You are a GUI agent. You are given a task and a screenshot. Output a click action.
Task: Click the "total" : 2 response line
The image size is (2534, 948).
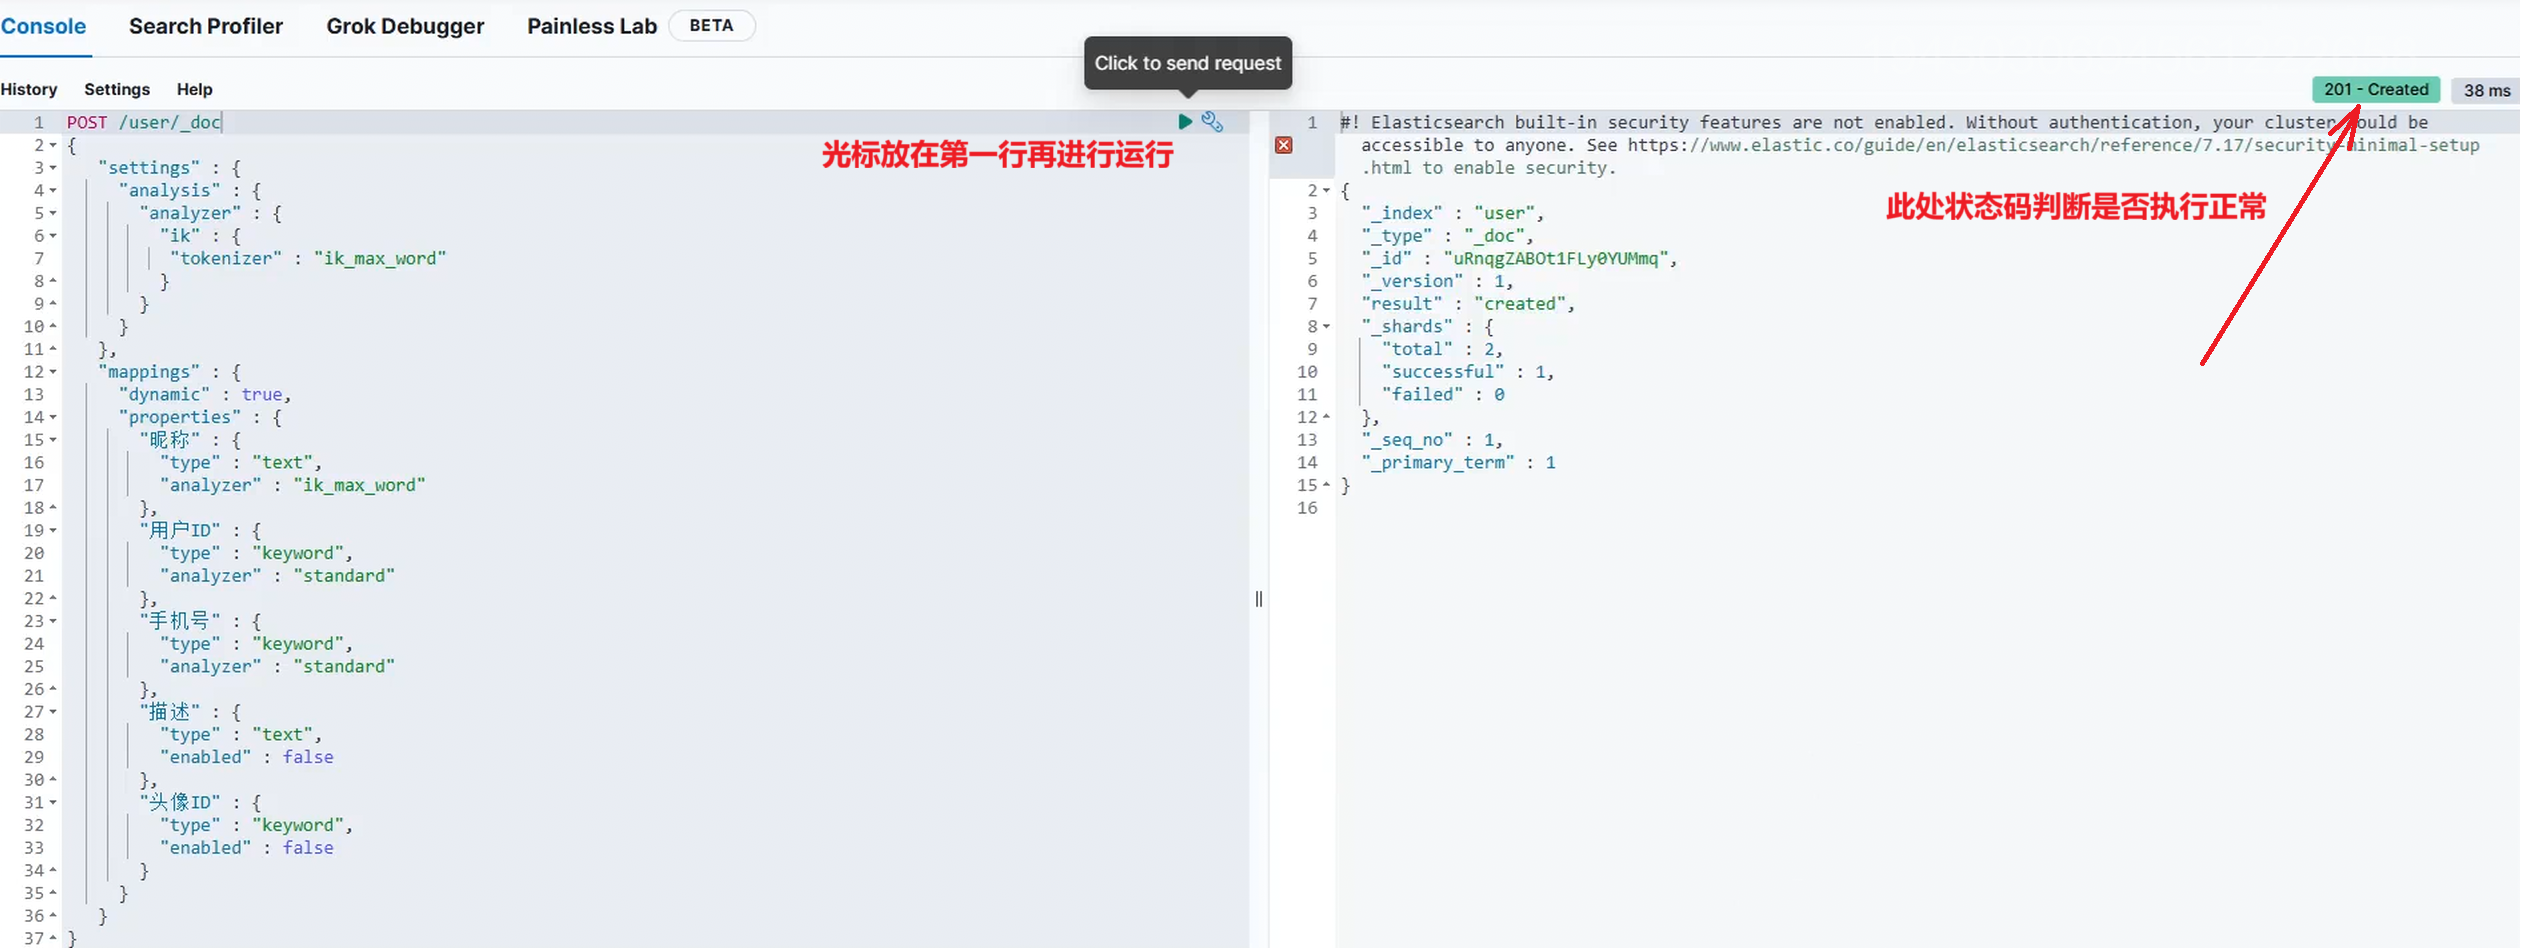[x=1442, y=349]
